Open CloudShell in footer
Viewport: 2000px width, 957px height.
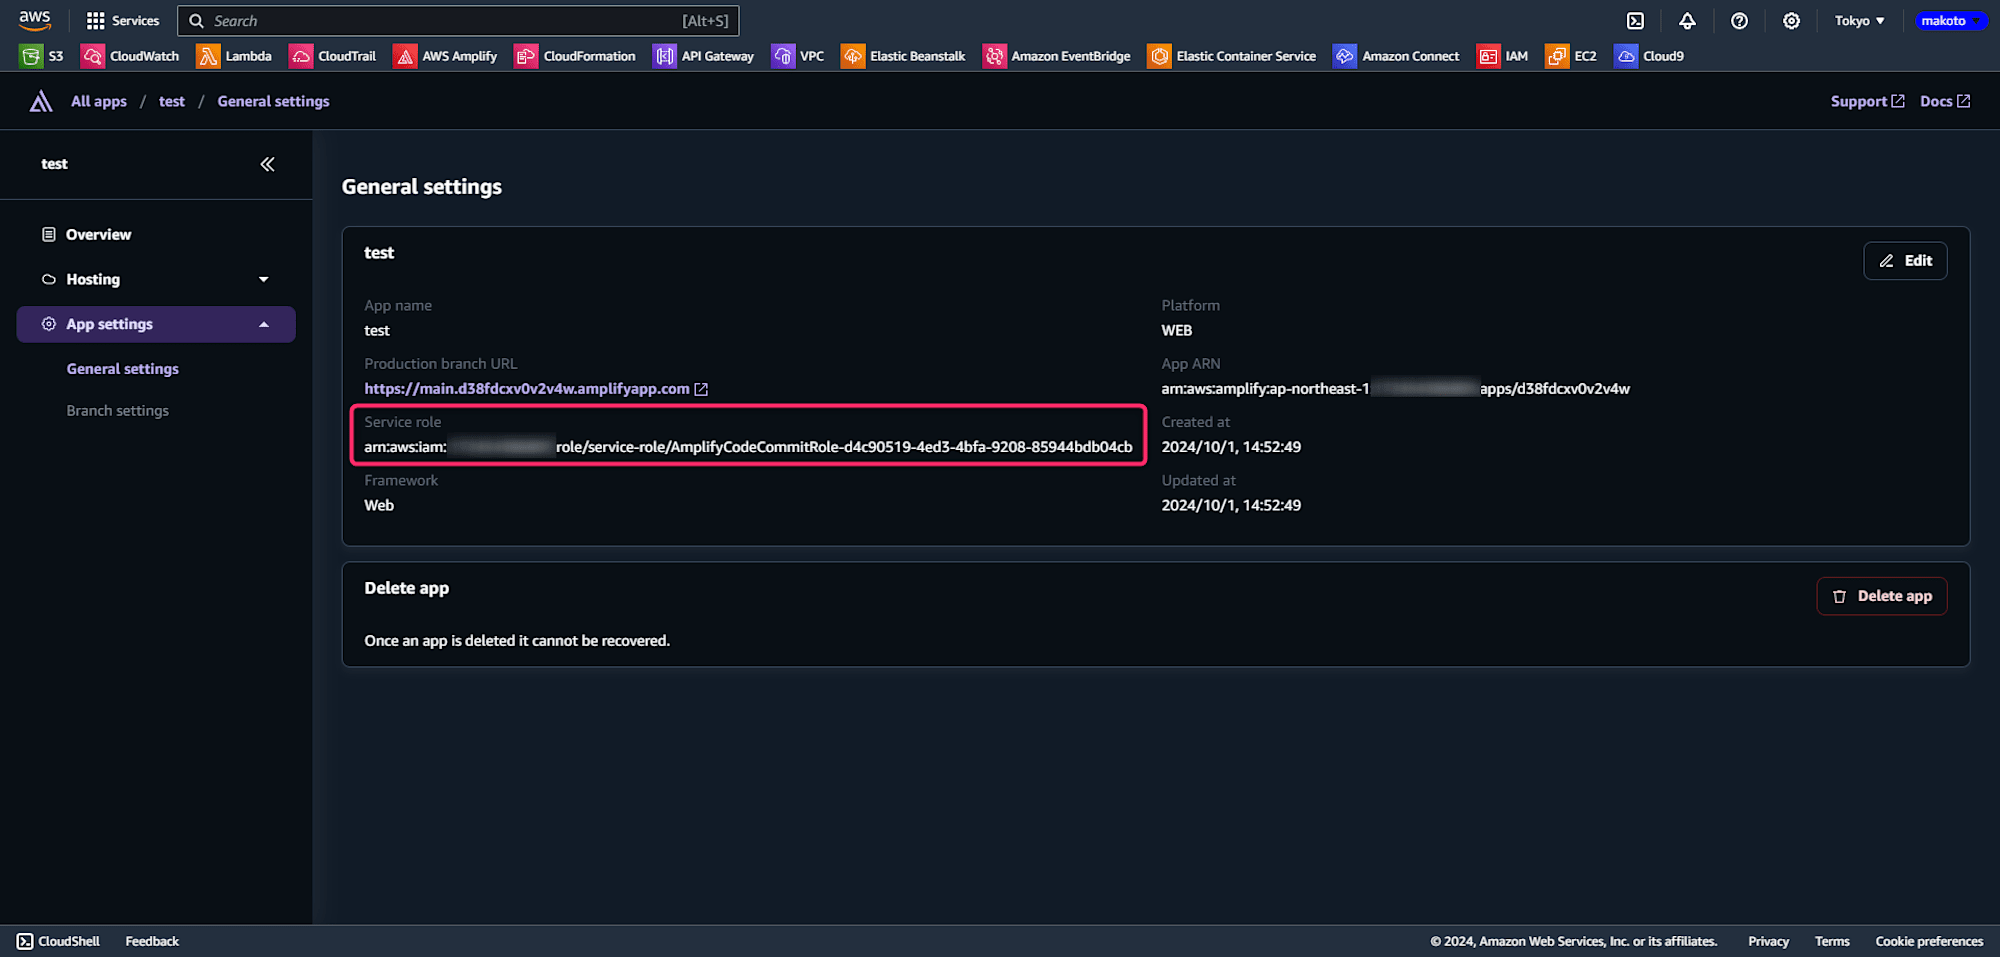(58, 941)
